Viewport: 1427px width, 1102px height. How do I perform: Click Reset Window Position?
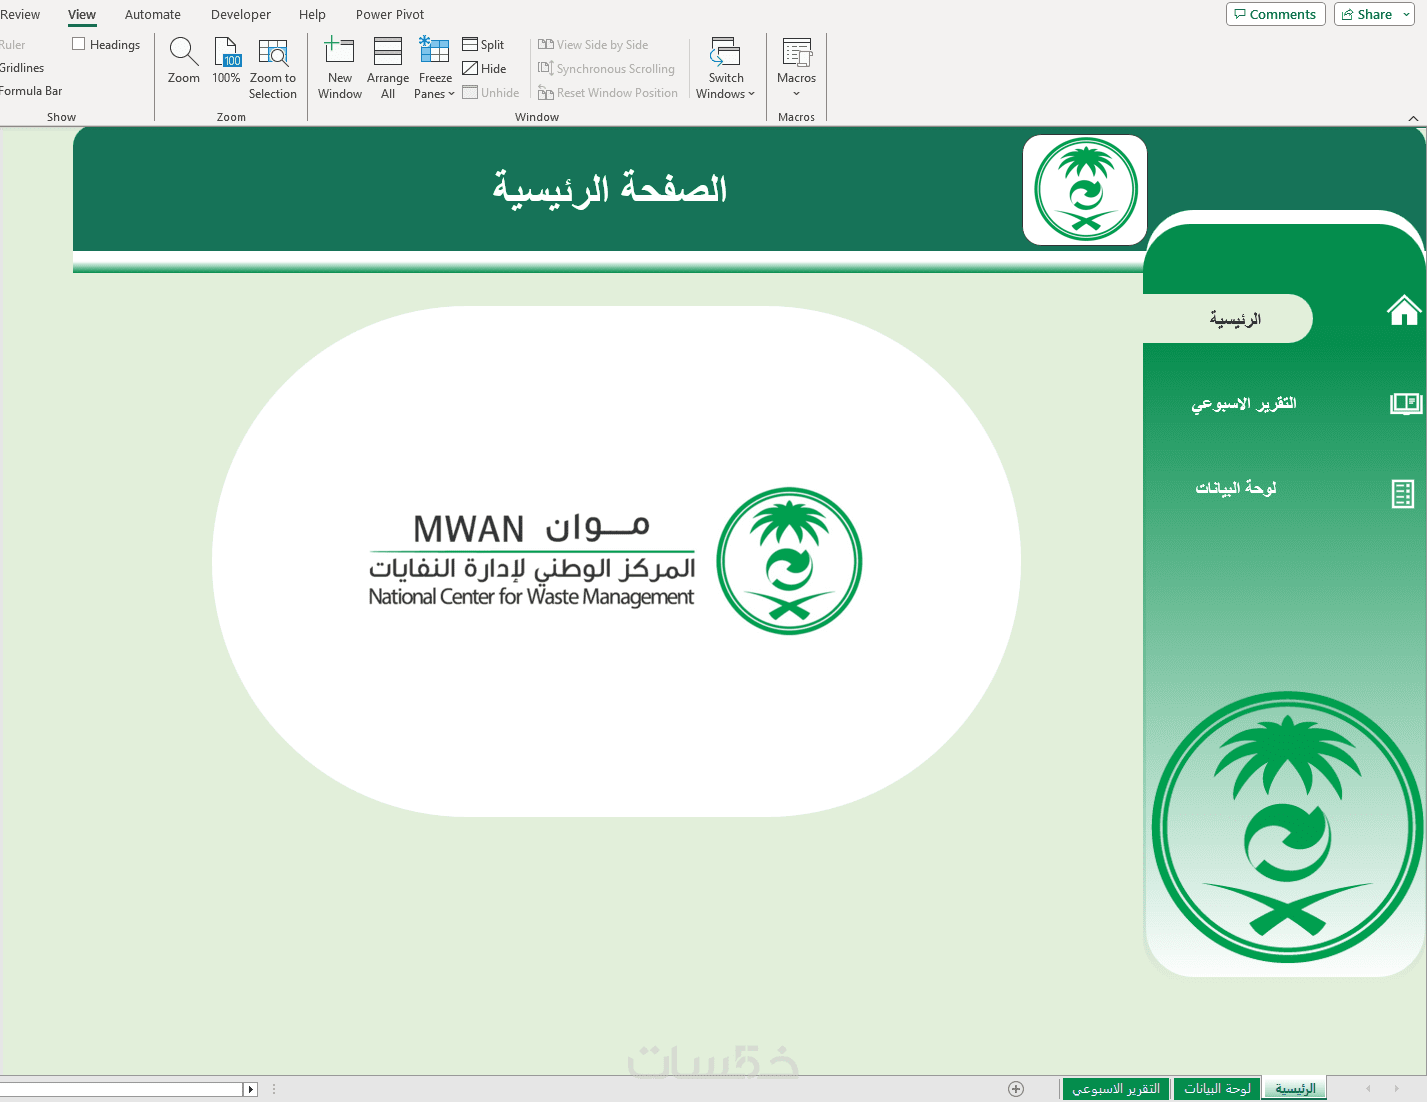point(608,92)
